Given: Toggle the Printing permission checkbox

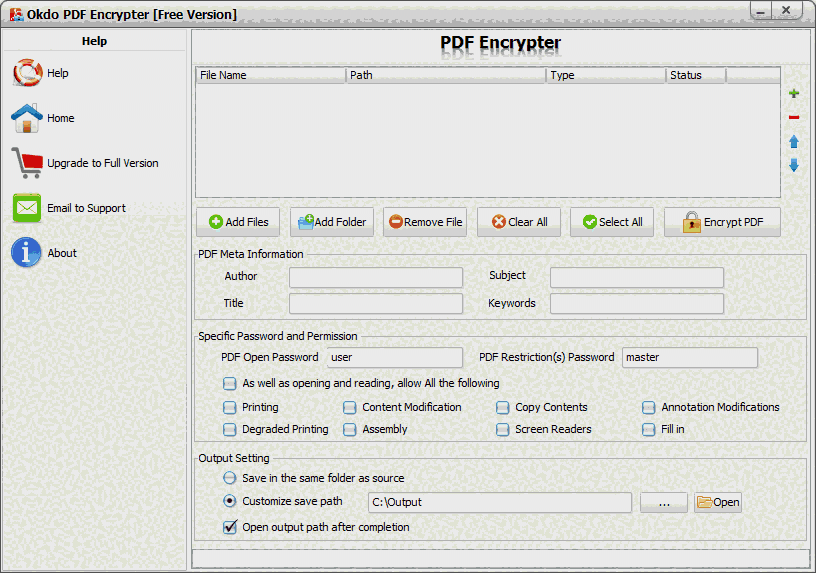Looking at the screenshot, I should coord(230,408).
